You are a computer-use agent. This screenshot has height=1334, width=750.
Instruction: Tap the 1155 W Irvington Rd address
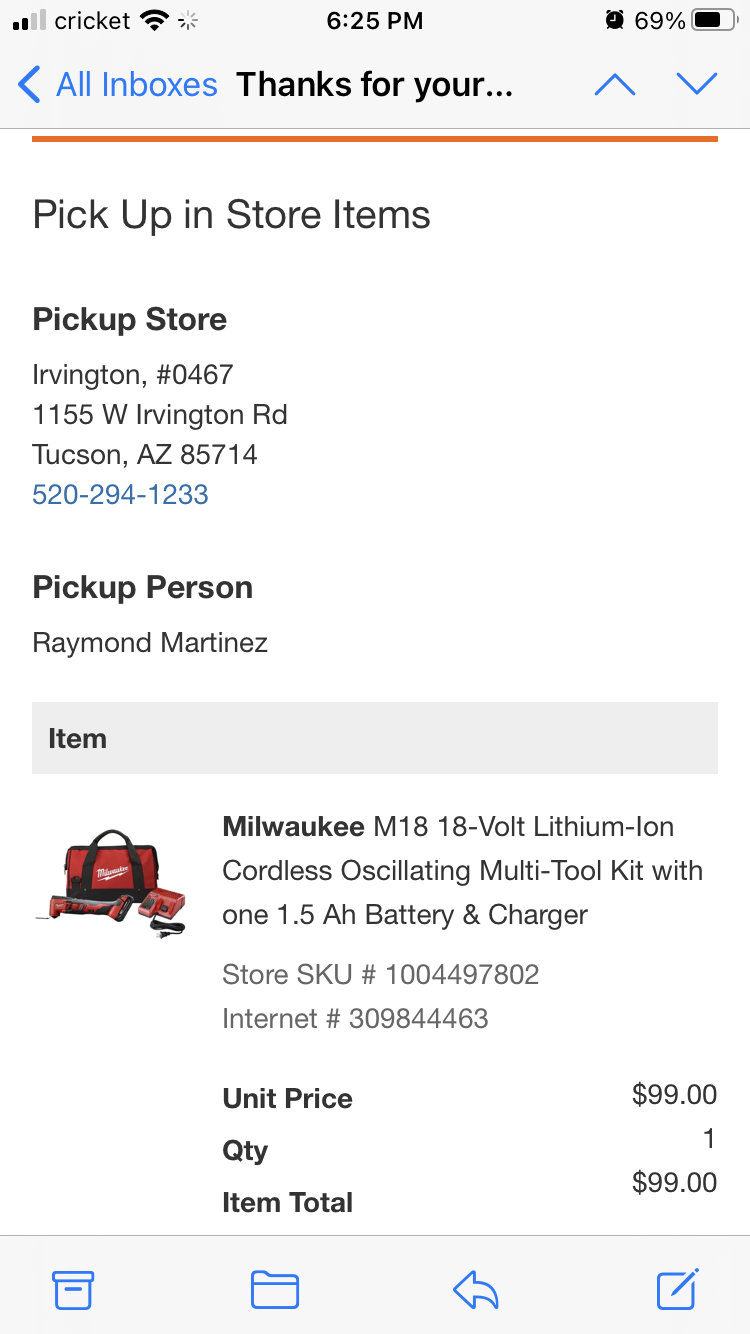click(x=160, y=414)
